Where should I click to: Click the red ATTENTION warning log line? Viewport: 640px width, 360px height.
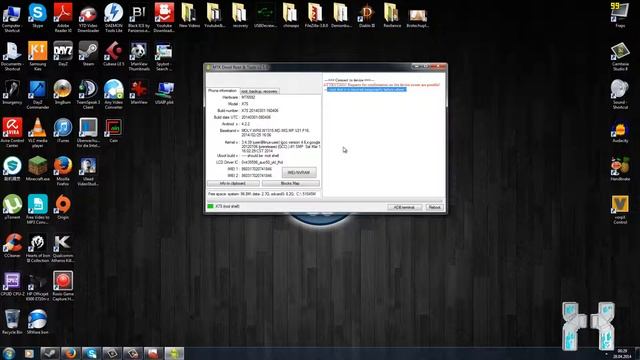(x=382, y=85)
